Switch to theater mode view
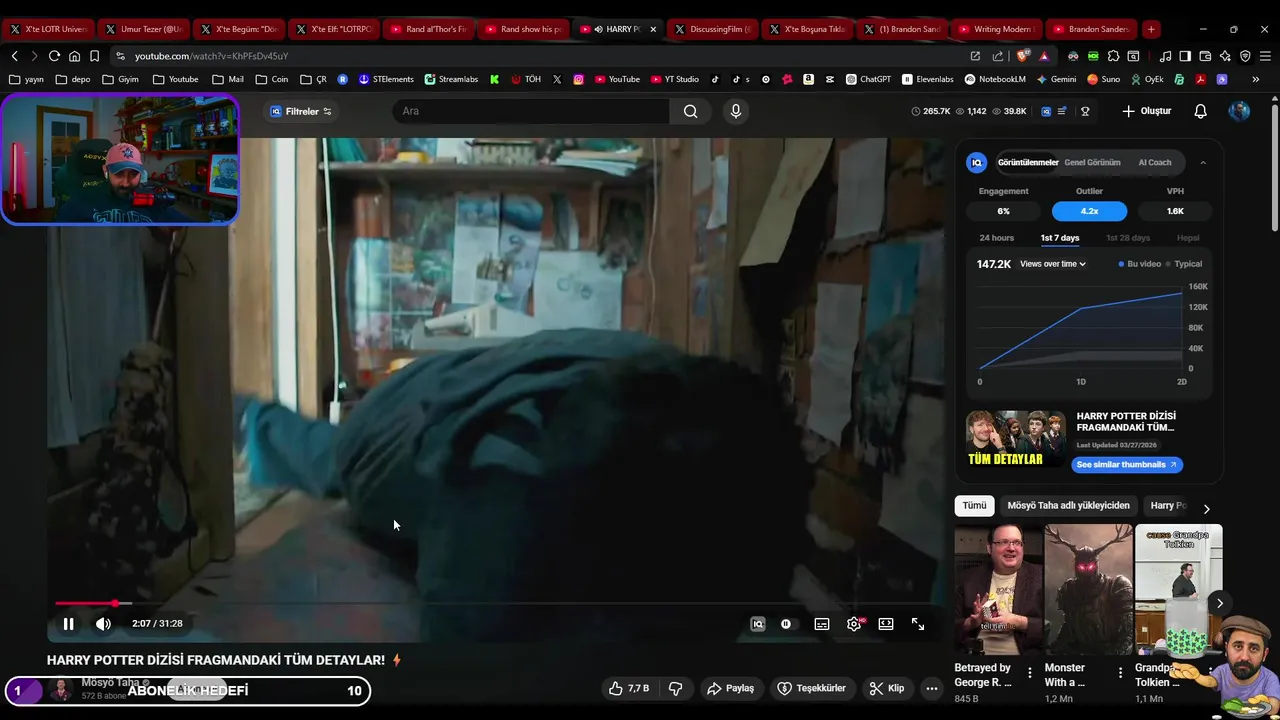Screen dimensions: 1280x720 point(886,624)
